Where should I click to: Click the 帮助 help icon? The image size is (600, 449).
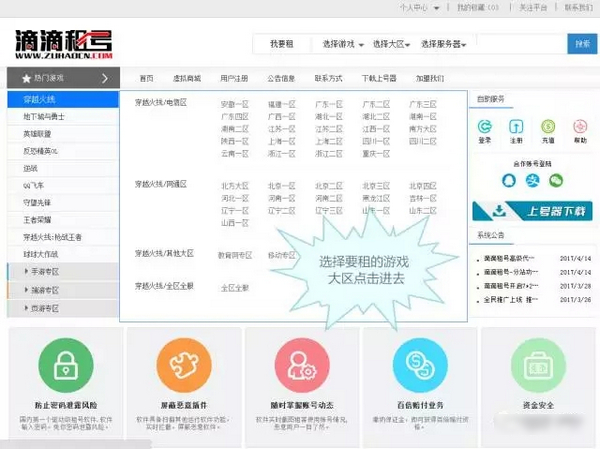point(580,127)
